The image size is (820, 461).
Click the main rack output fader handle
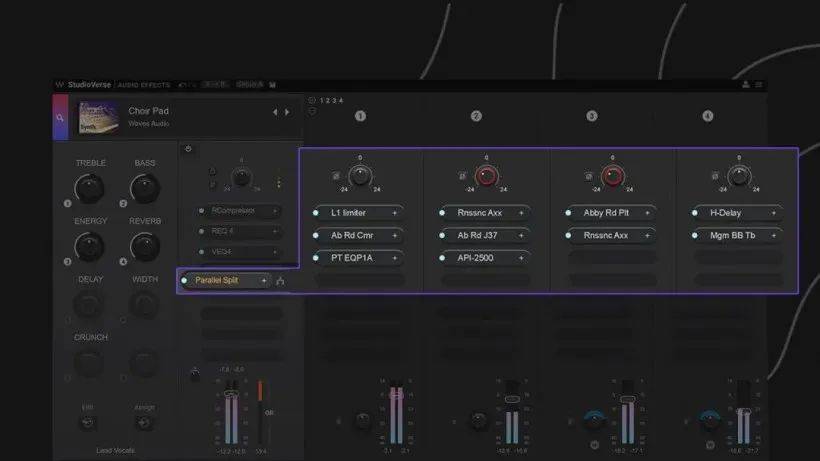(x=231, y=393)
